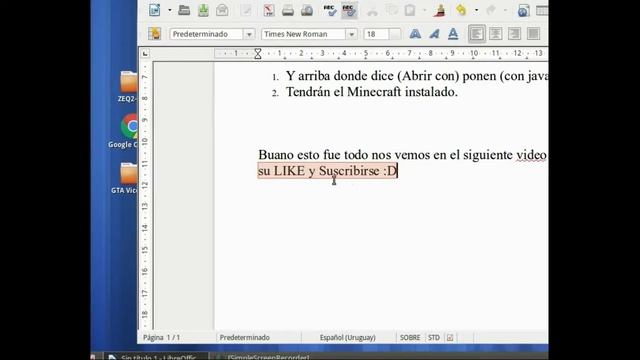Click the Copy icon

(391, 10)
